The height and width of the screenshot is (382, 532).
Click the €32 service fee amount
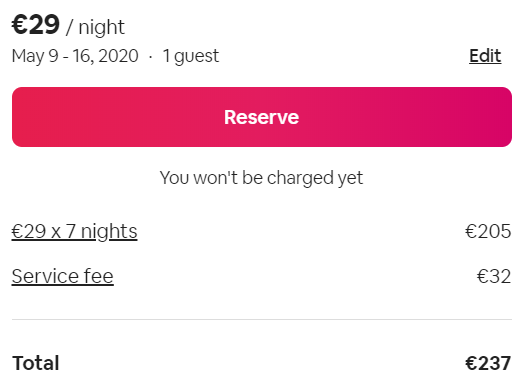[494, 276]
